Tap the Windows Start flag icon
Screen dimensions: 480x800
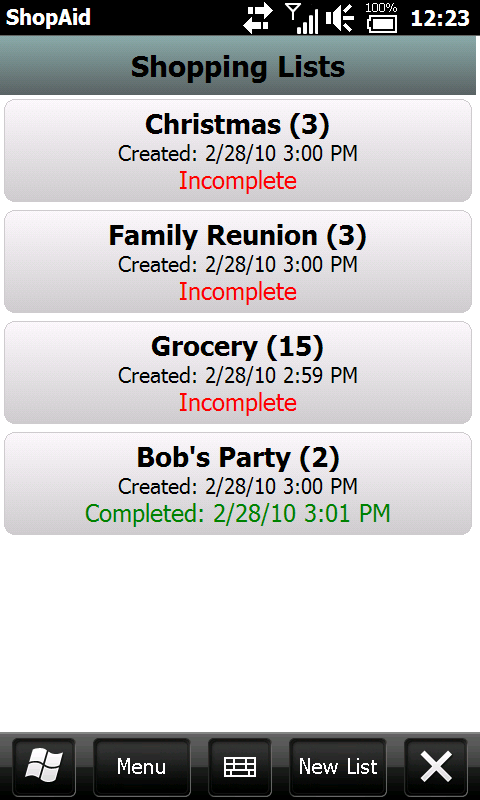pyautogui.click(x=44, y=767)
